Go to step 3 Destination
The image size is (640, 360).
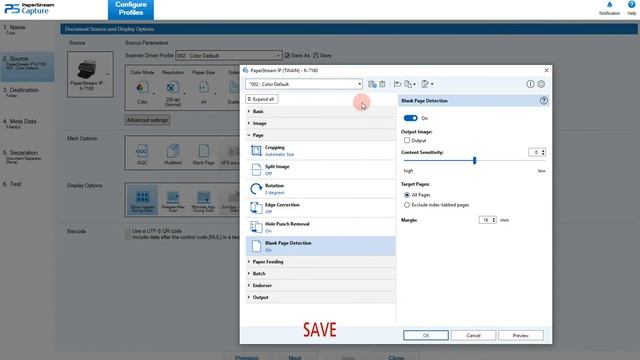(27, 92)
